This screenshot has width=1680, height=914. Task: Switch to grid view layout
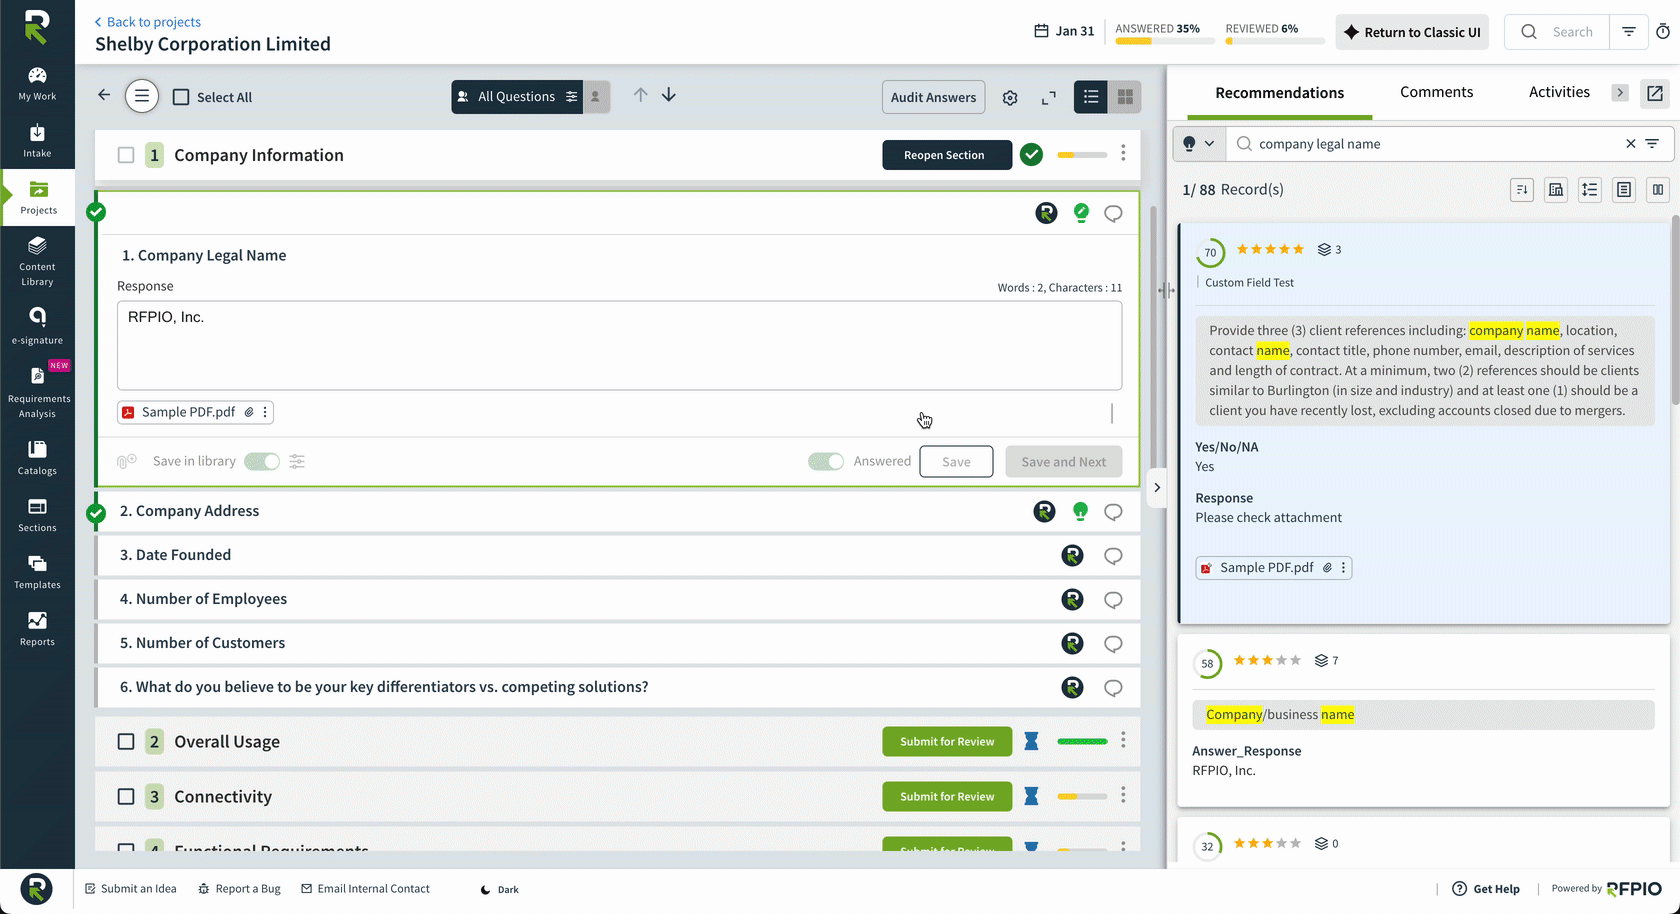(1125, 97)
